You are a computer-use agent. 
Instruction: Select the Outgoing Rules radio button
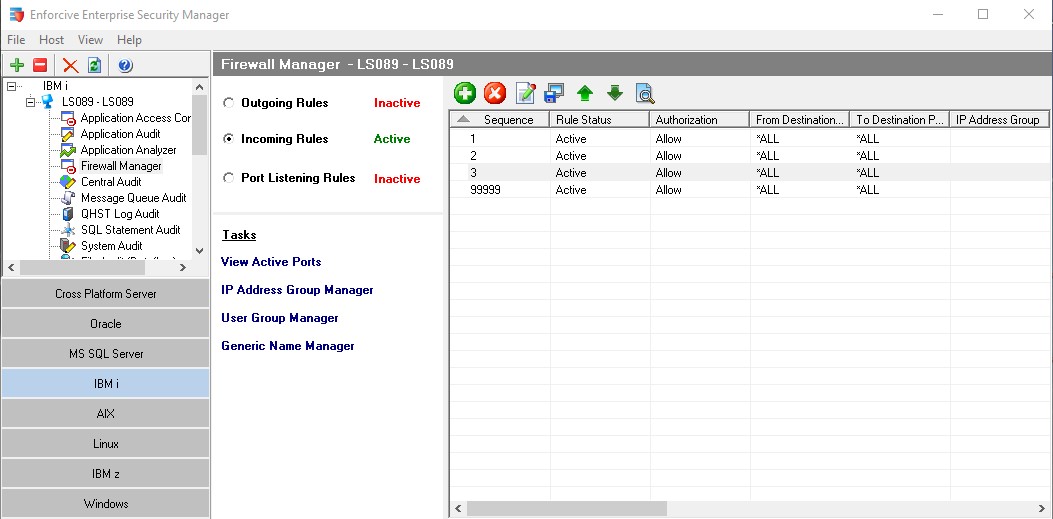coord(229,103)
